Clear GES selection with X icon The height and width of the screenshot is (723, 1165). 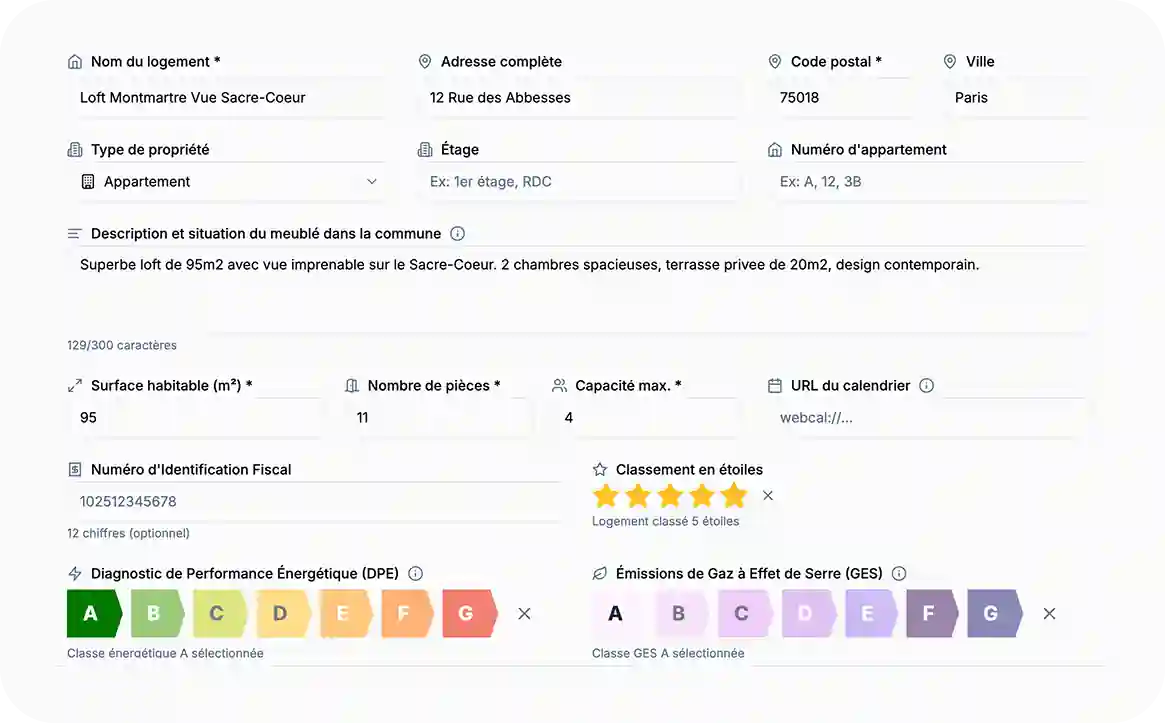1049,614
